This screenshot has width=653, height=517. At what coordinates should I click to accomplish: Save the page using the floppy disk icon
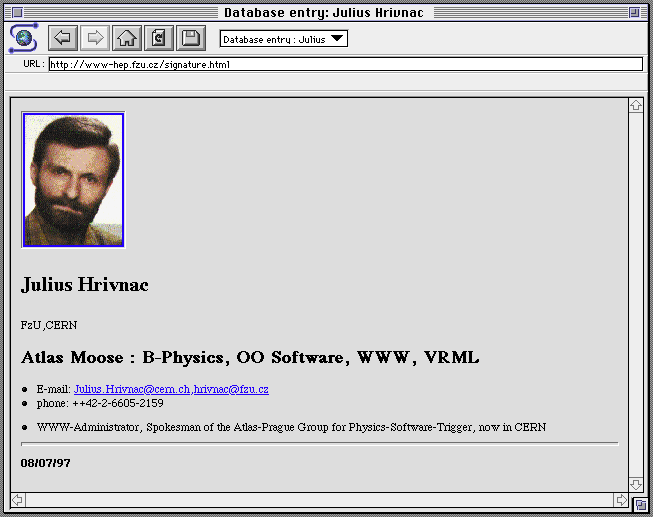click(191, 38)
